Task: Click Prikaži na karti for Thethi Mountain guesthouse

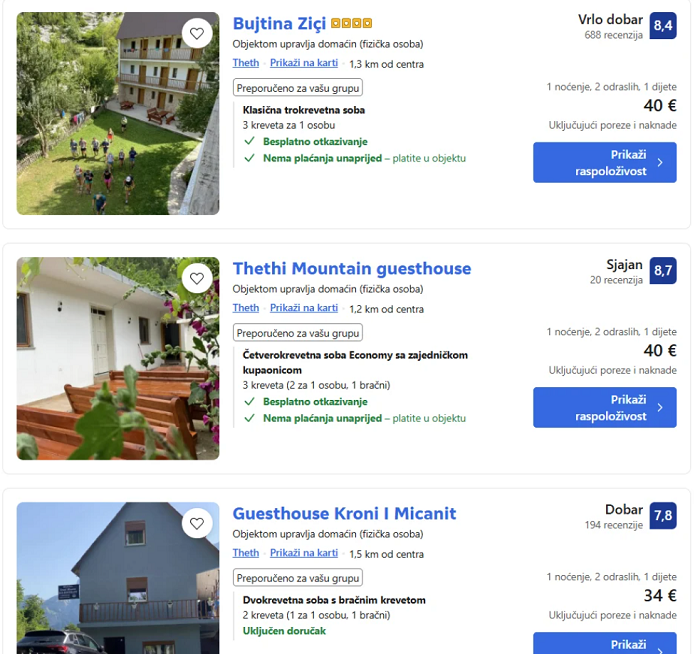Action: click(x=304, y=308)
